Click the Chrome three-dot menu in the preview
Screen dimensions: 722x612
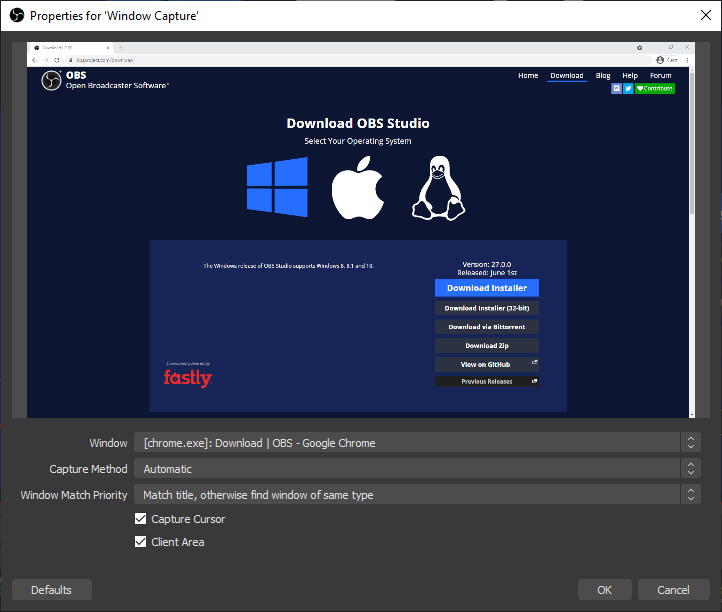pos(687,60)
